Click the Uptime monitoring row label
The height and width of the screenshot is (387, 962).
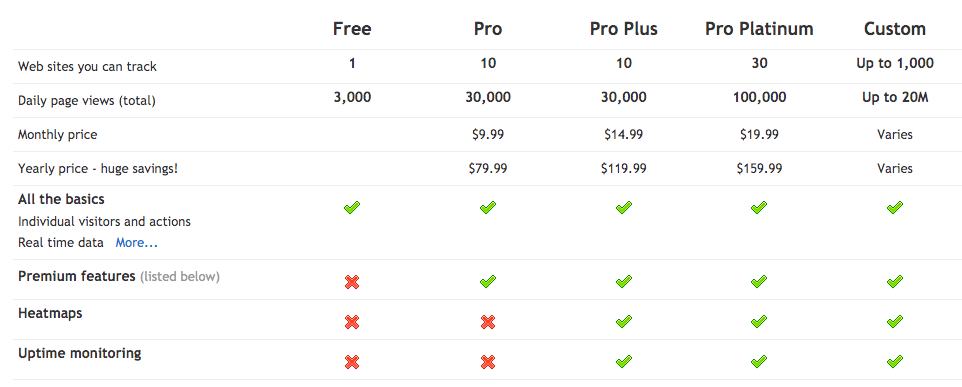(80, 353)
